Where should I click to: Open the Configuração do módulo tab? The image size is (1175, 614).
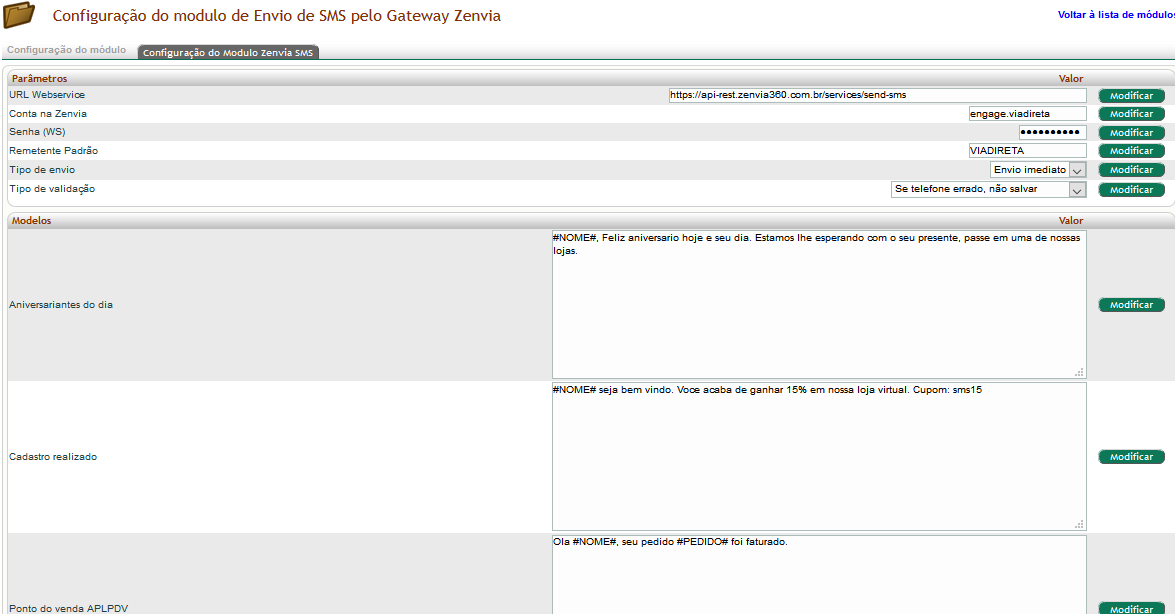67,50
